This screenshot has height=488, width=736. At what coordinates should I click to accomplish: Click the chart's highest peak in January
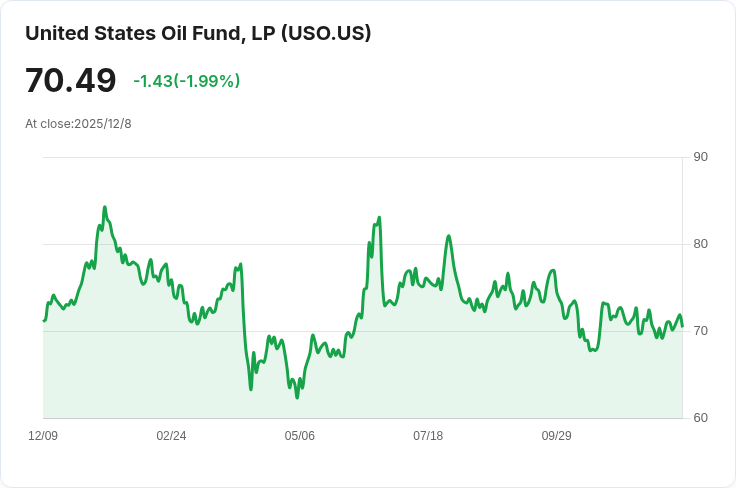coord(104,208)
